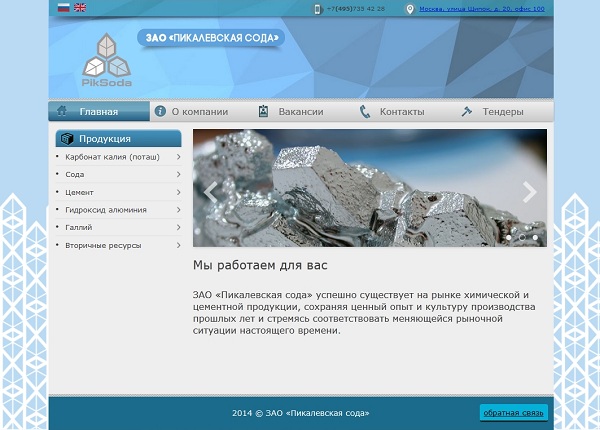600x430 pixels.
Task: Show next slide with right arrow
Action: pos(530,192)
